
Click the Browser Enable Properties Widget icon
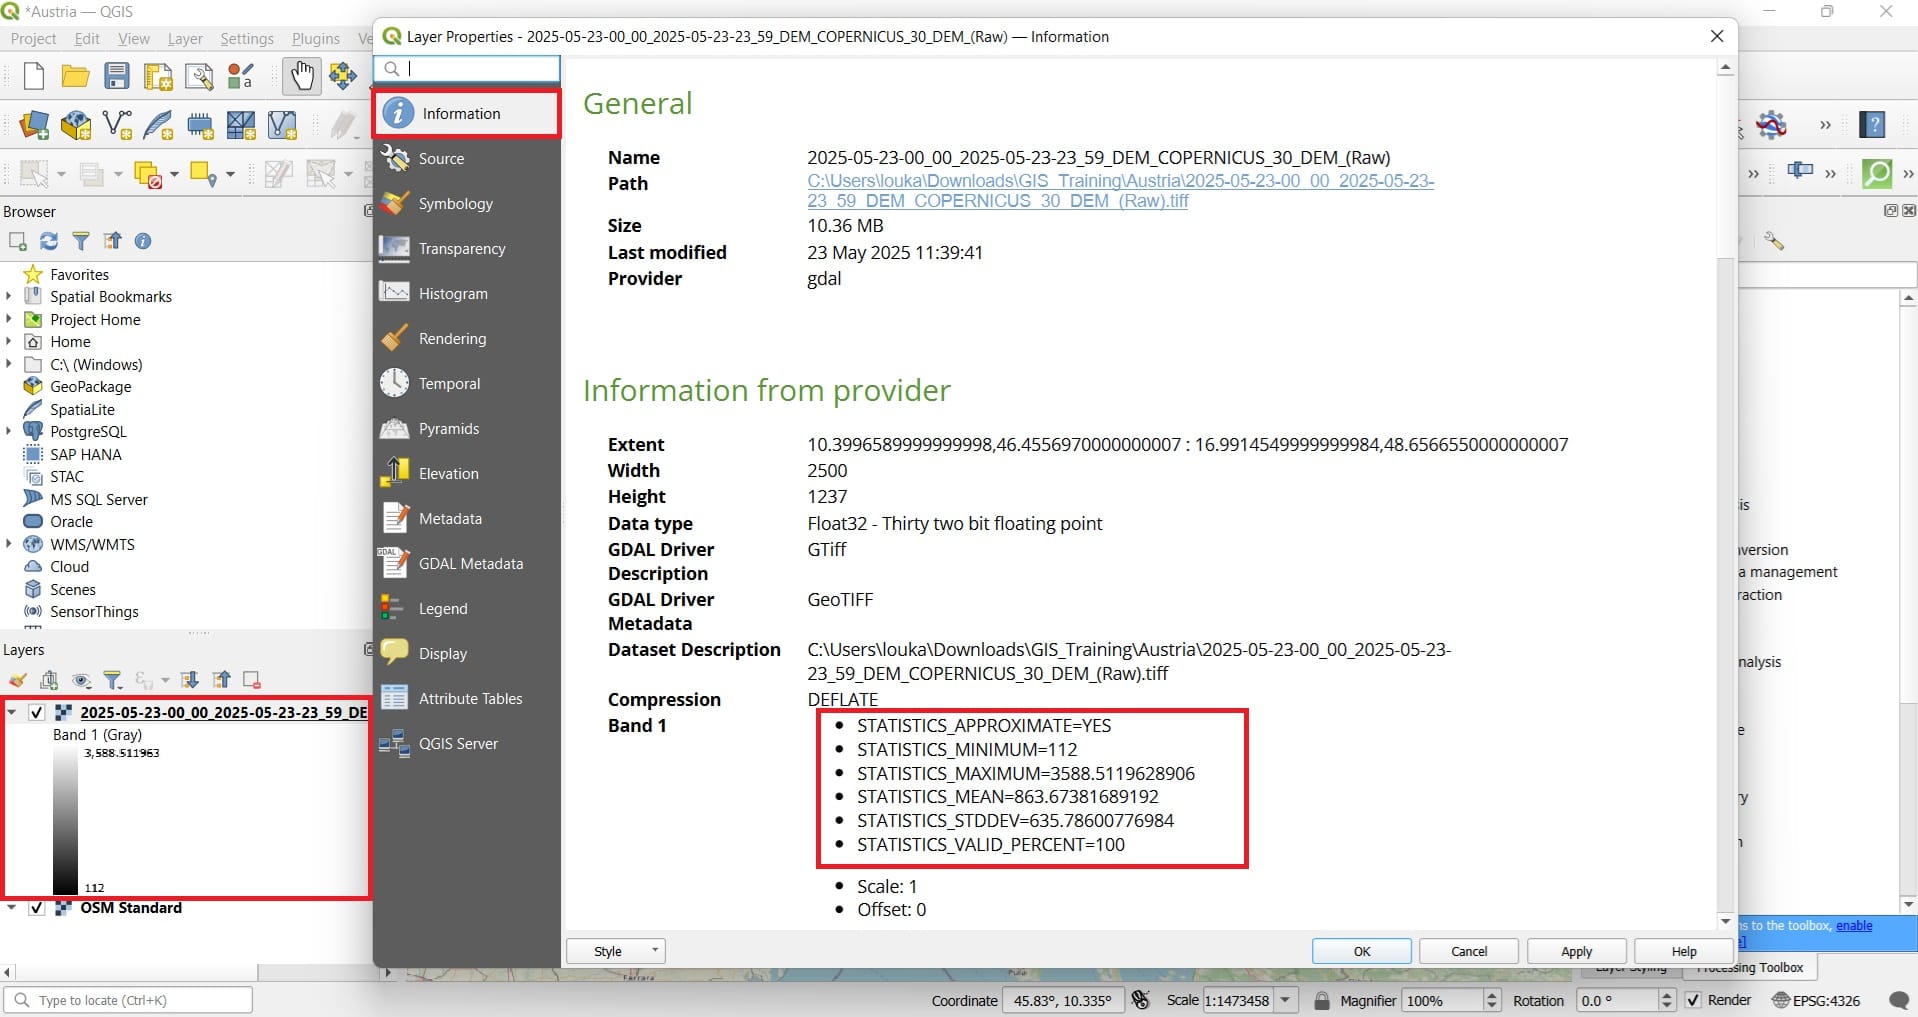(x=143, y=241)
